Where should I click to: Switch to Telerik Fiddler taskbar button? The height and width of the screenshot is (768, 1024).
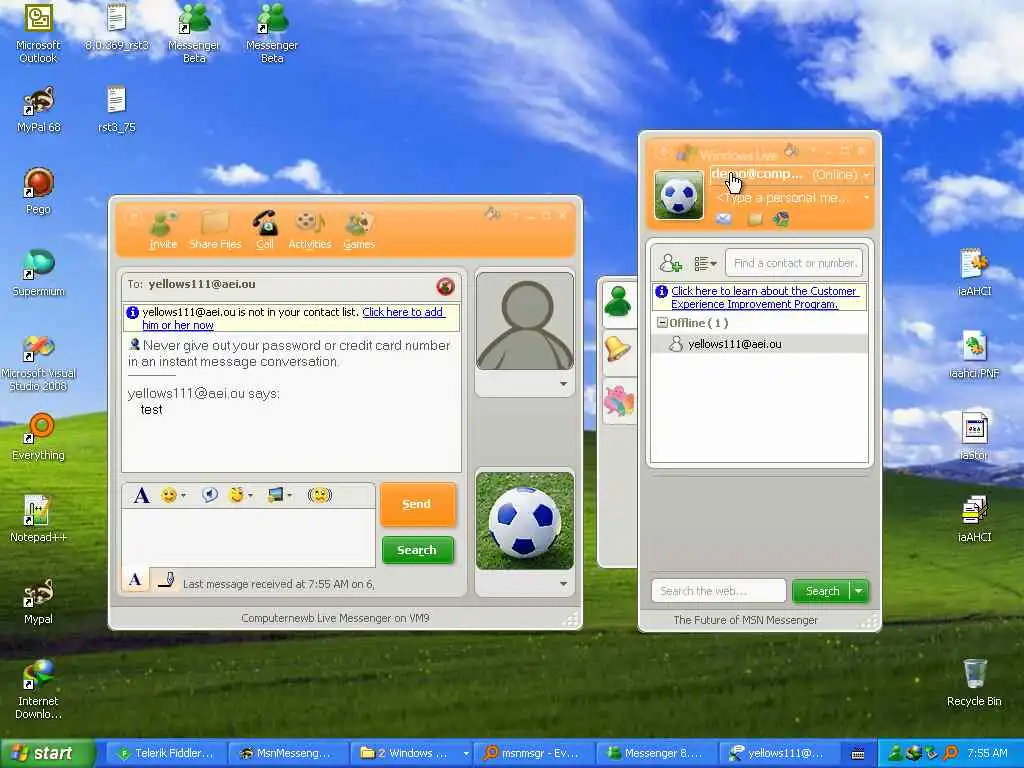click(x=167, y=753)
